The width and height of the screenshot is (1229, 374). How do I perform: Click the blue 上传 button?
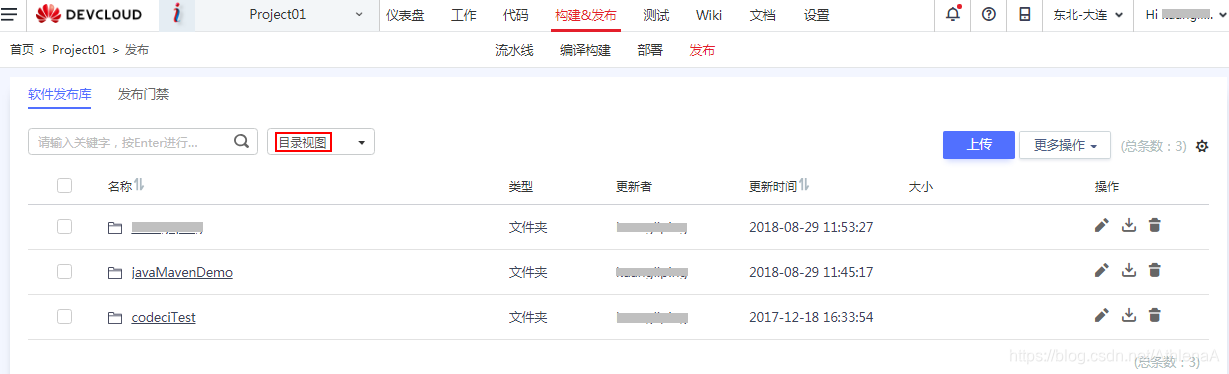click(979, 145)
